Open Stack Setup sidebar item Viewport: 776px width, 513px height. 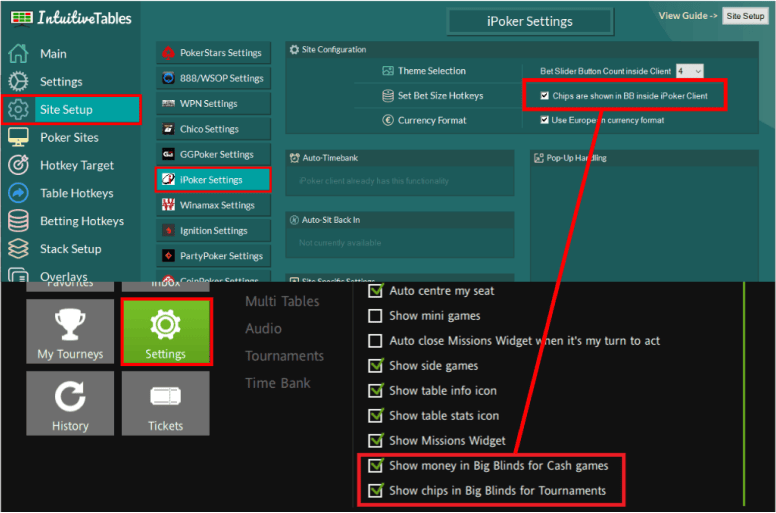[x=71, y=249]
